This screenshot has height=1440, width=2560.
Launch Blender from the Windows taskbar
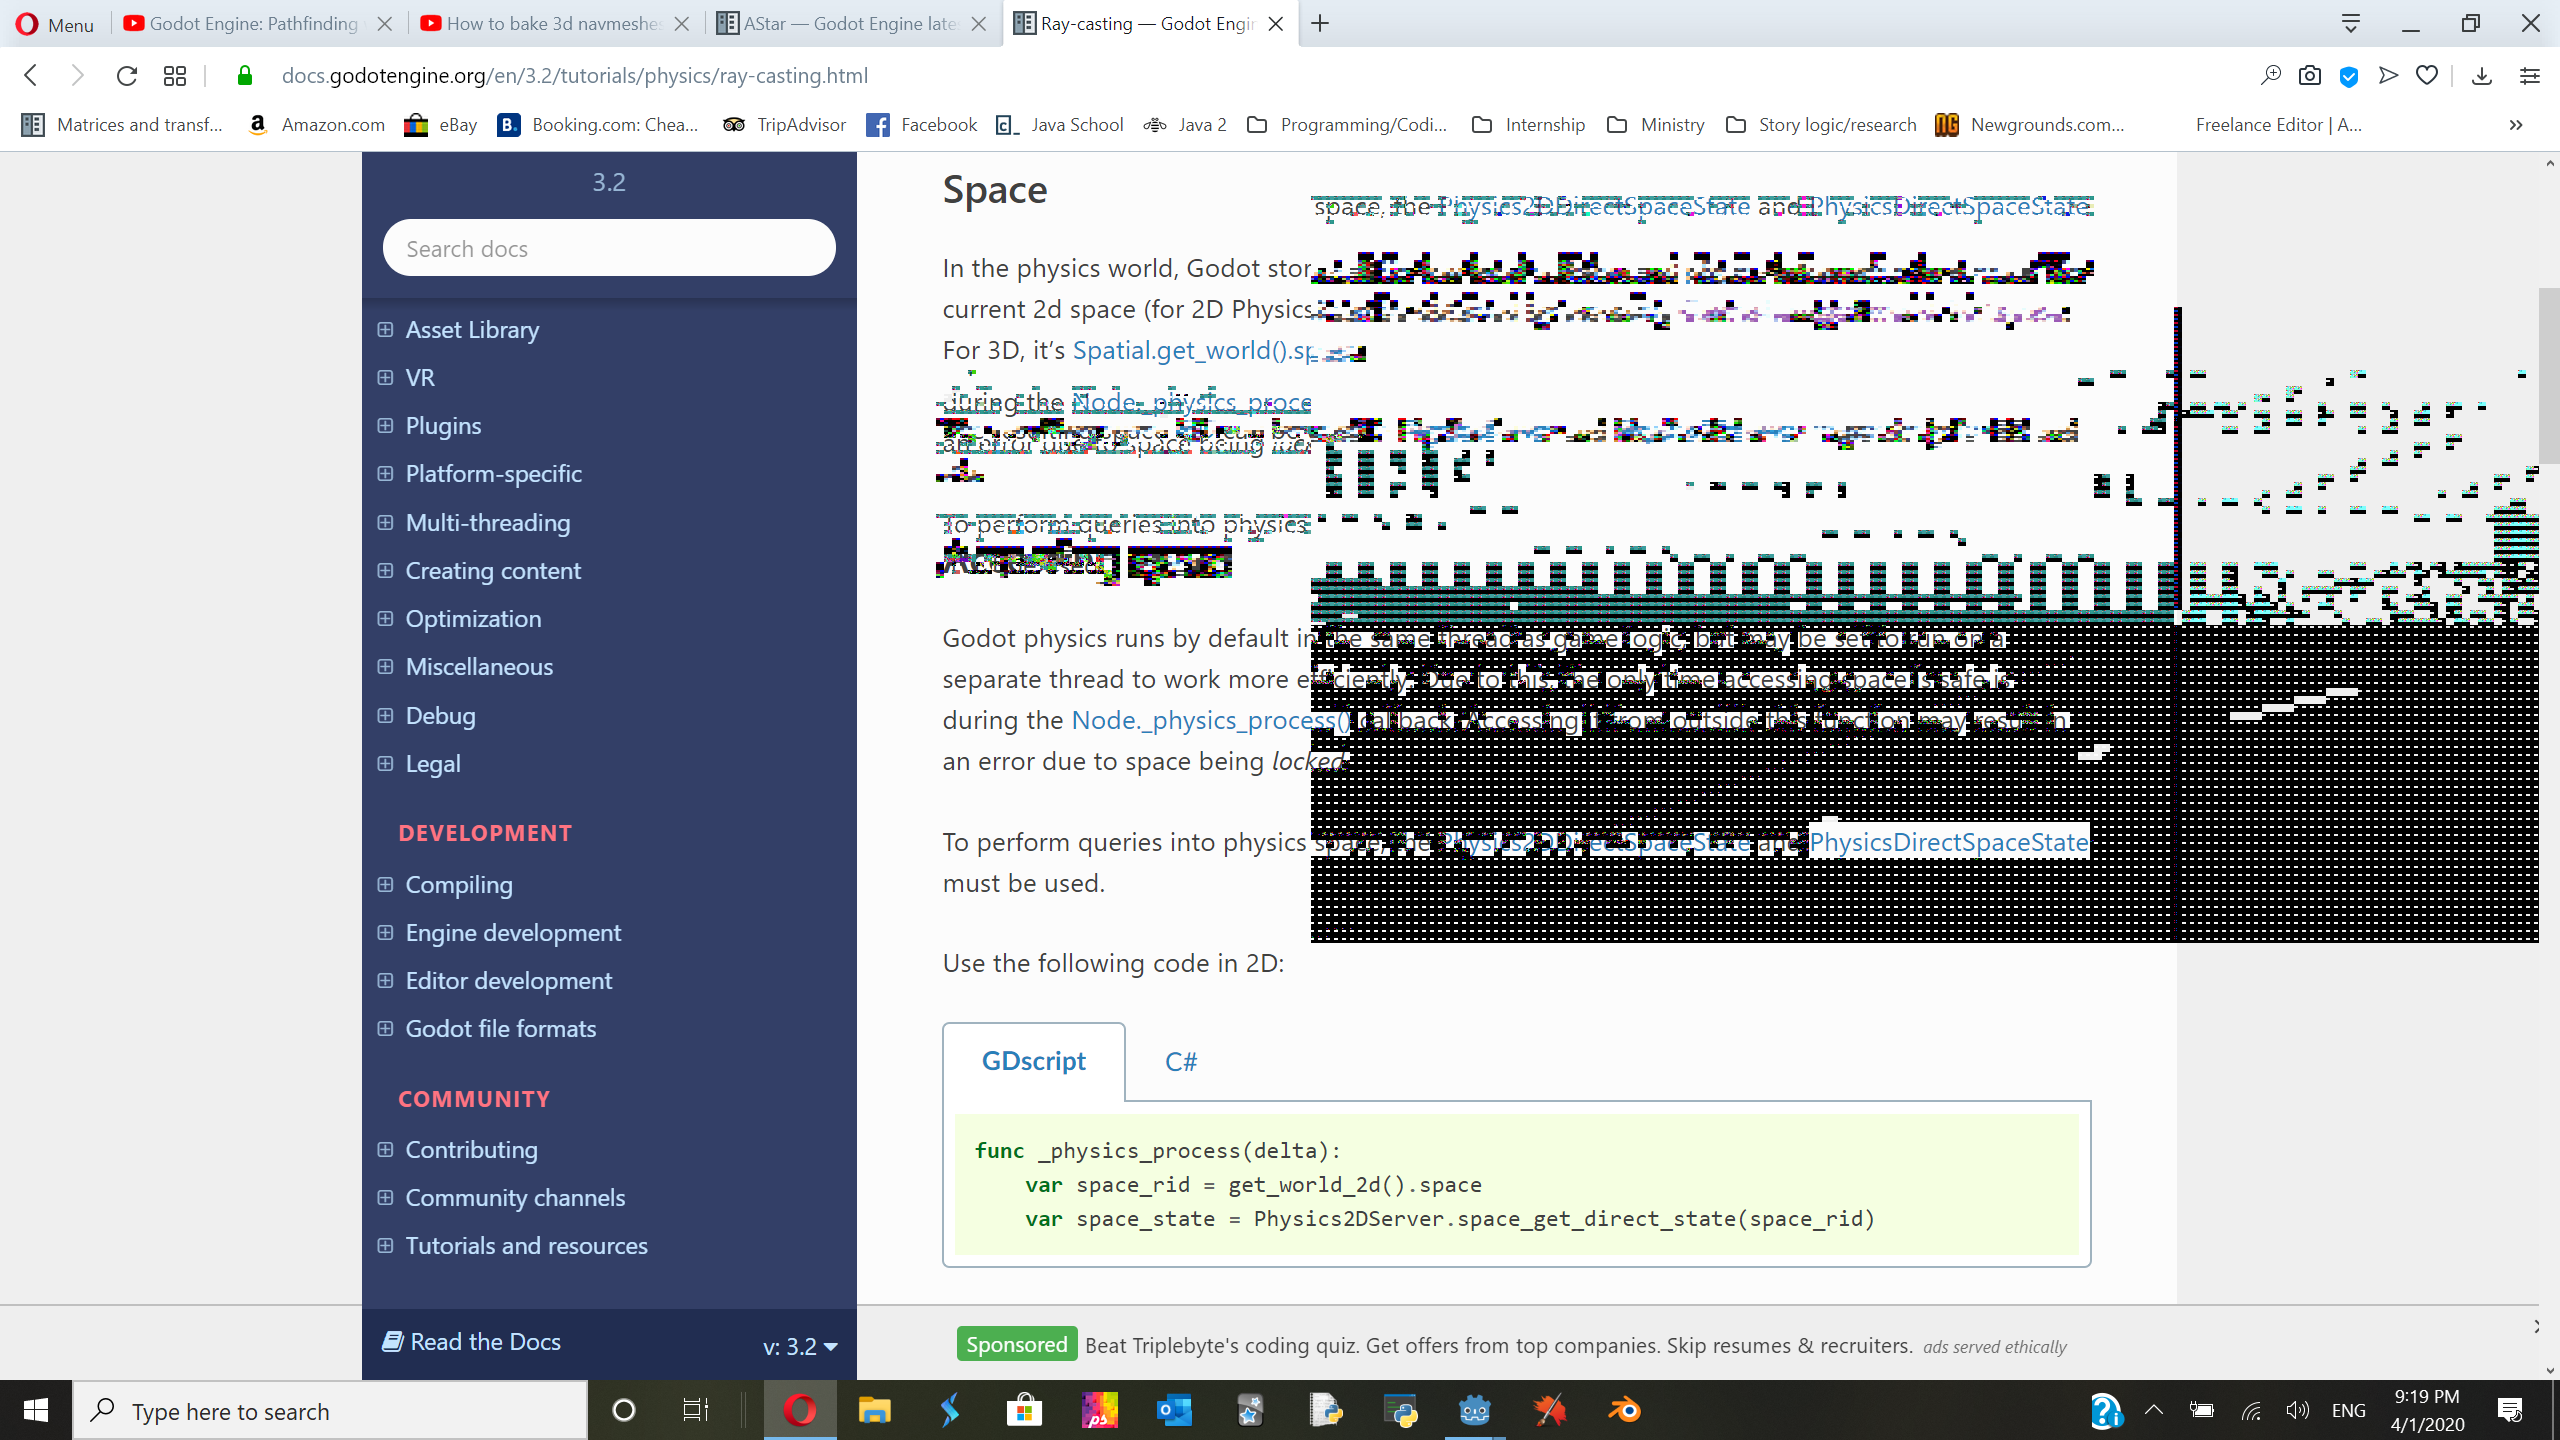point(1625,1411)
